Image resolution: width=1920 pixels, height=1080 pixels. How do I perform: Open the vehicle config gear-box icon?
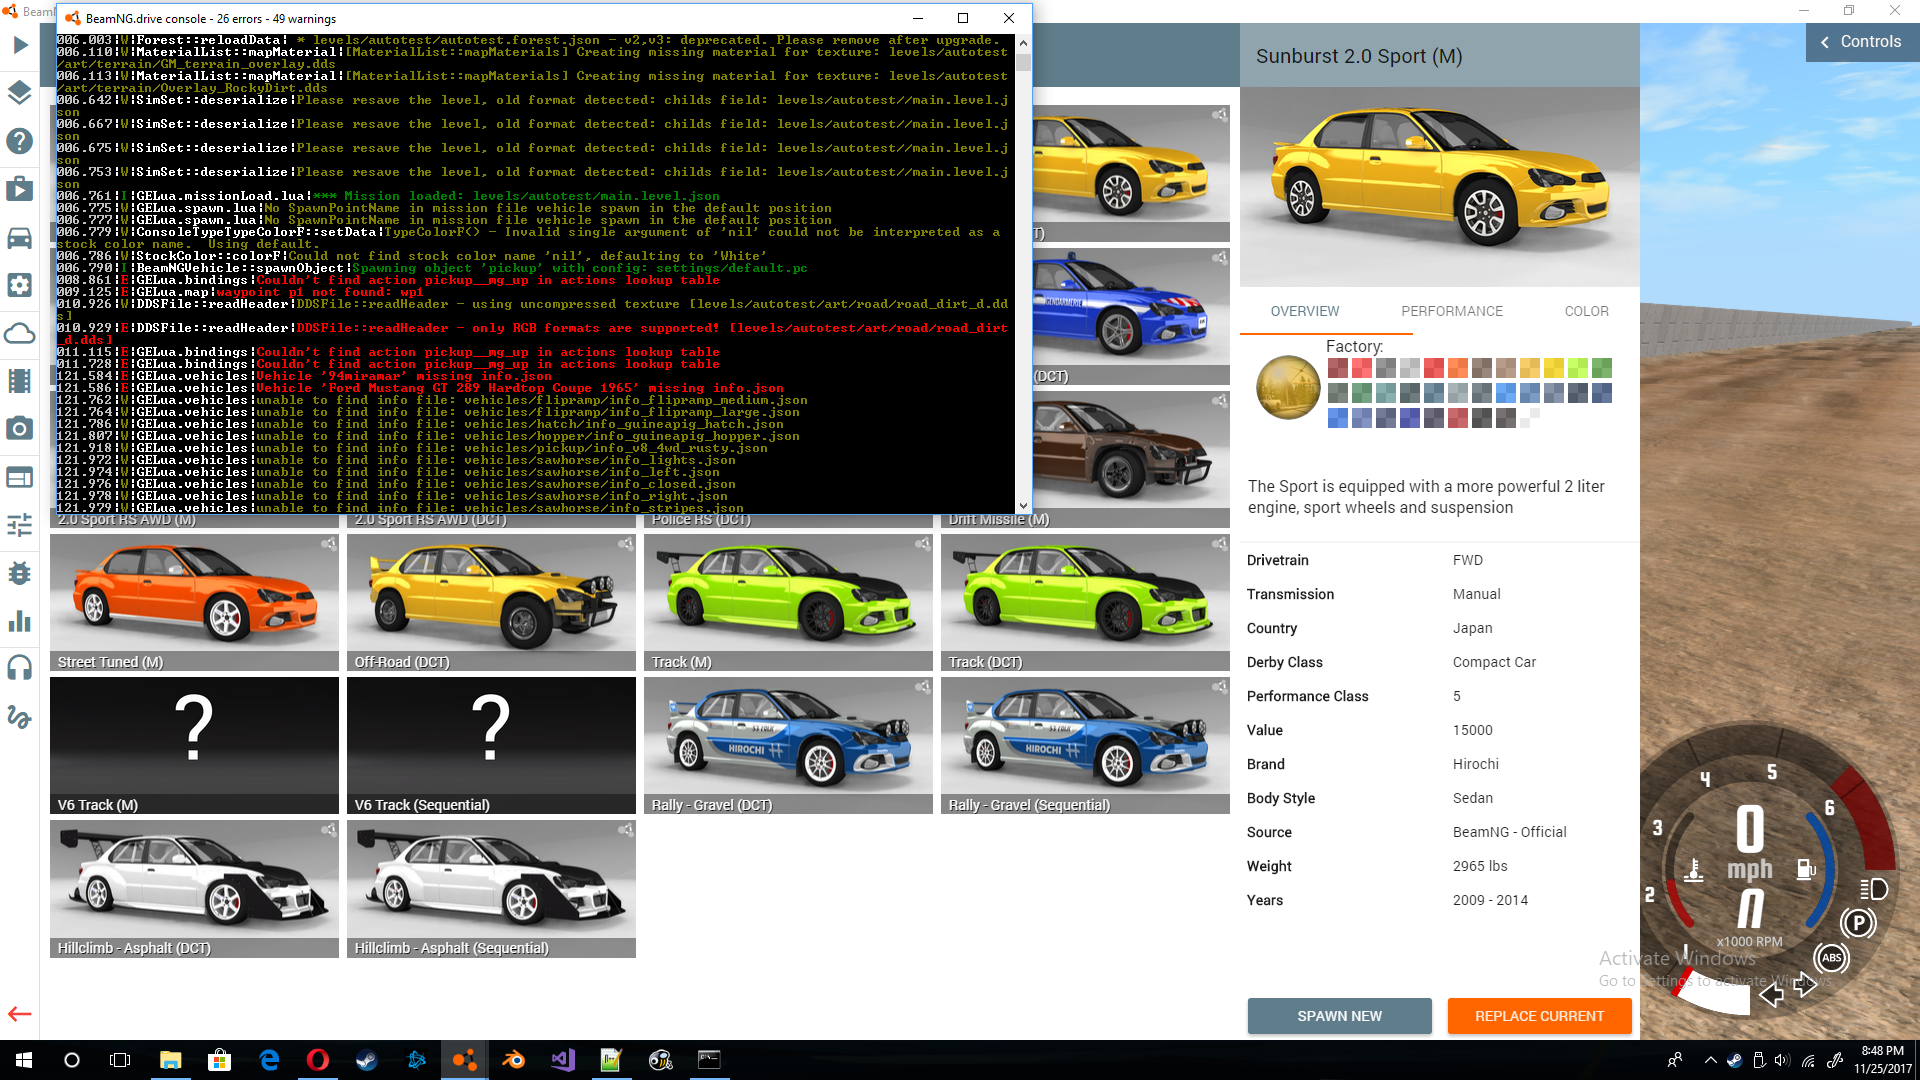pos(20,285)
